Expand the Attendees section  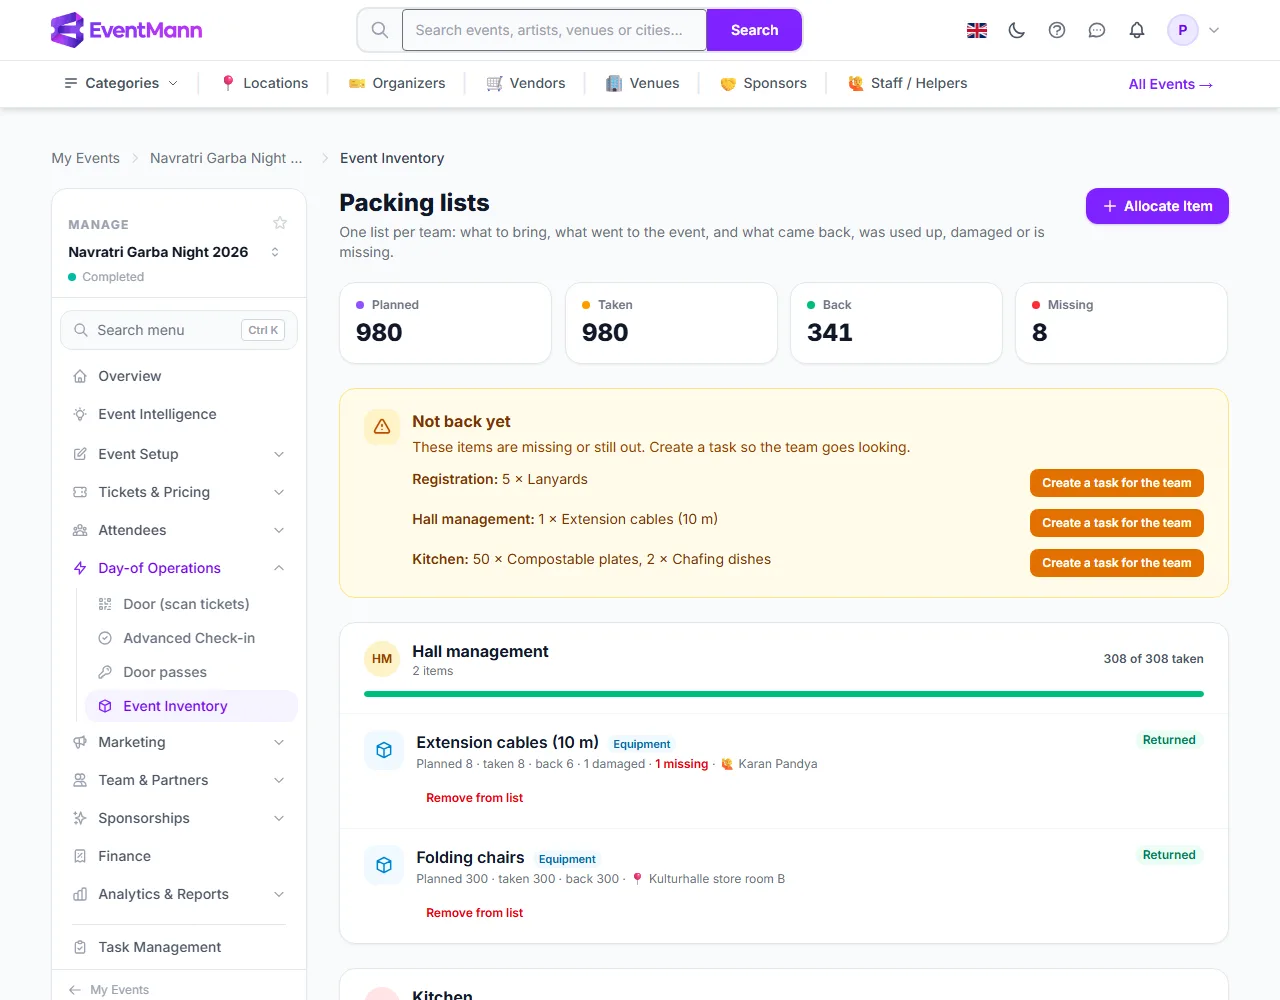(179, 530)
